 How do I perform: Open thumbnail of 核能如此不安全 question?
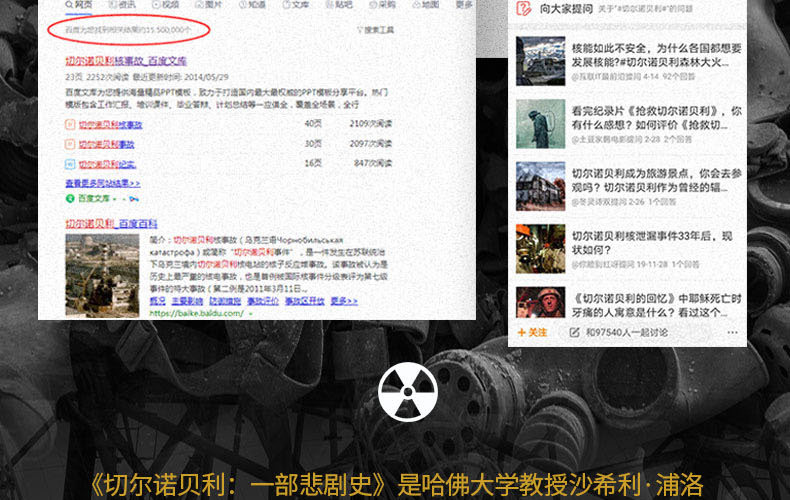coord(541,61)
